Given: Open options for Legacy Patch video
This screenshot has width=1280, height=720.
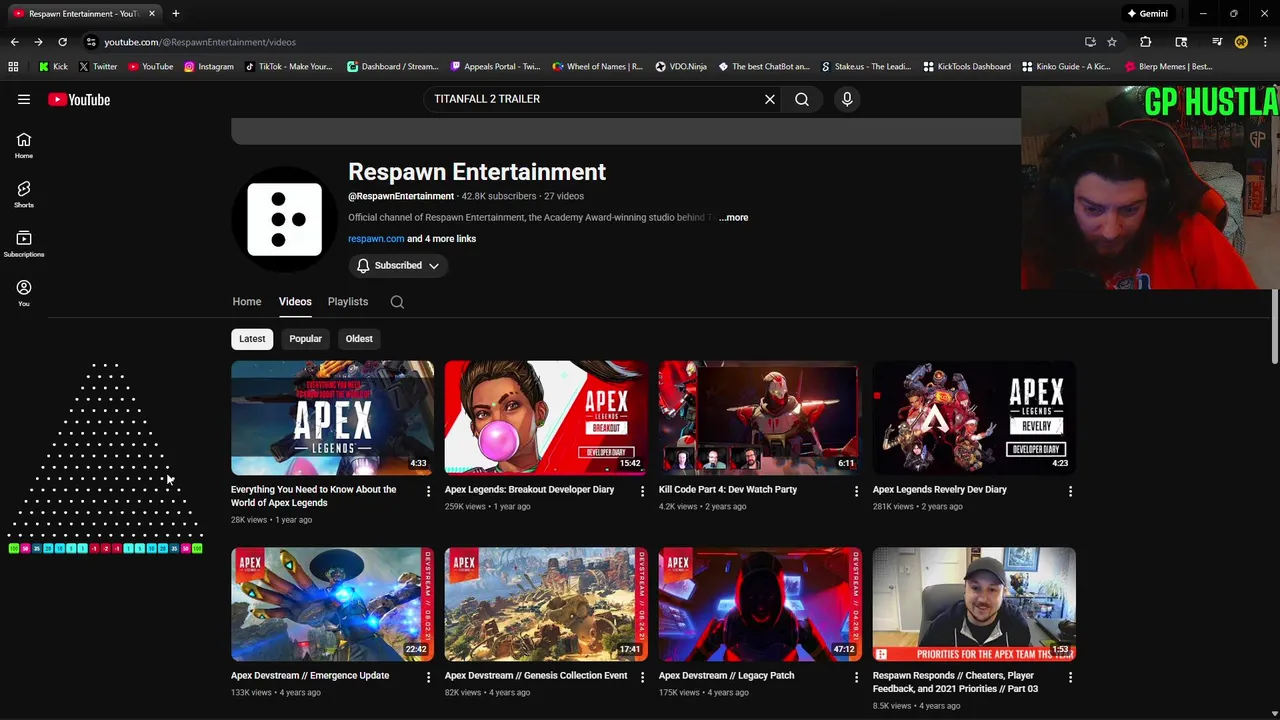Looking at the screenshot, I should (x=856, y=677).
